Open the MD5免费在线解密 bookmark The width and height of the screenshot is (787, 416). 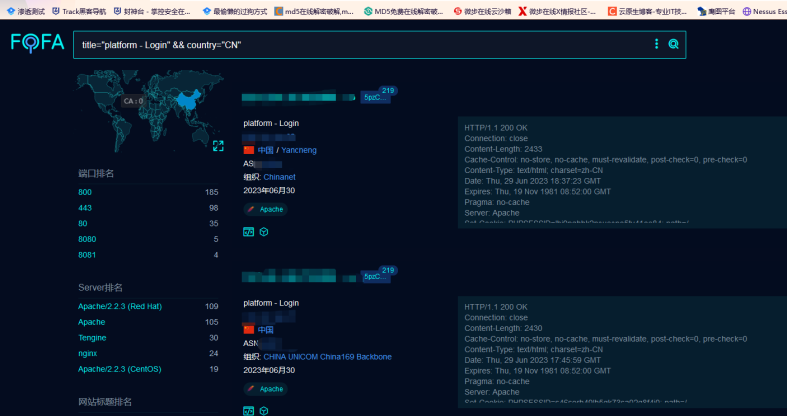[404, 11]
